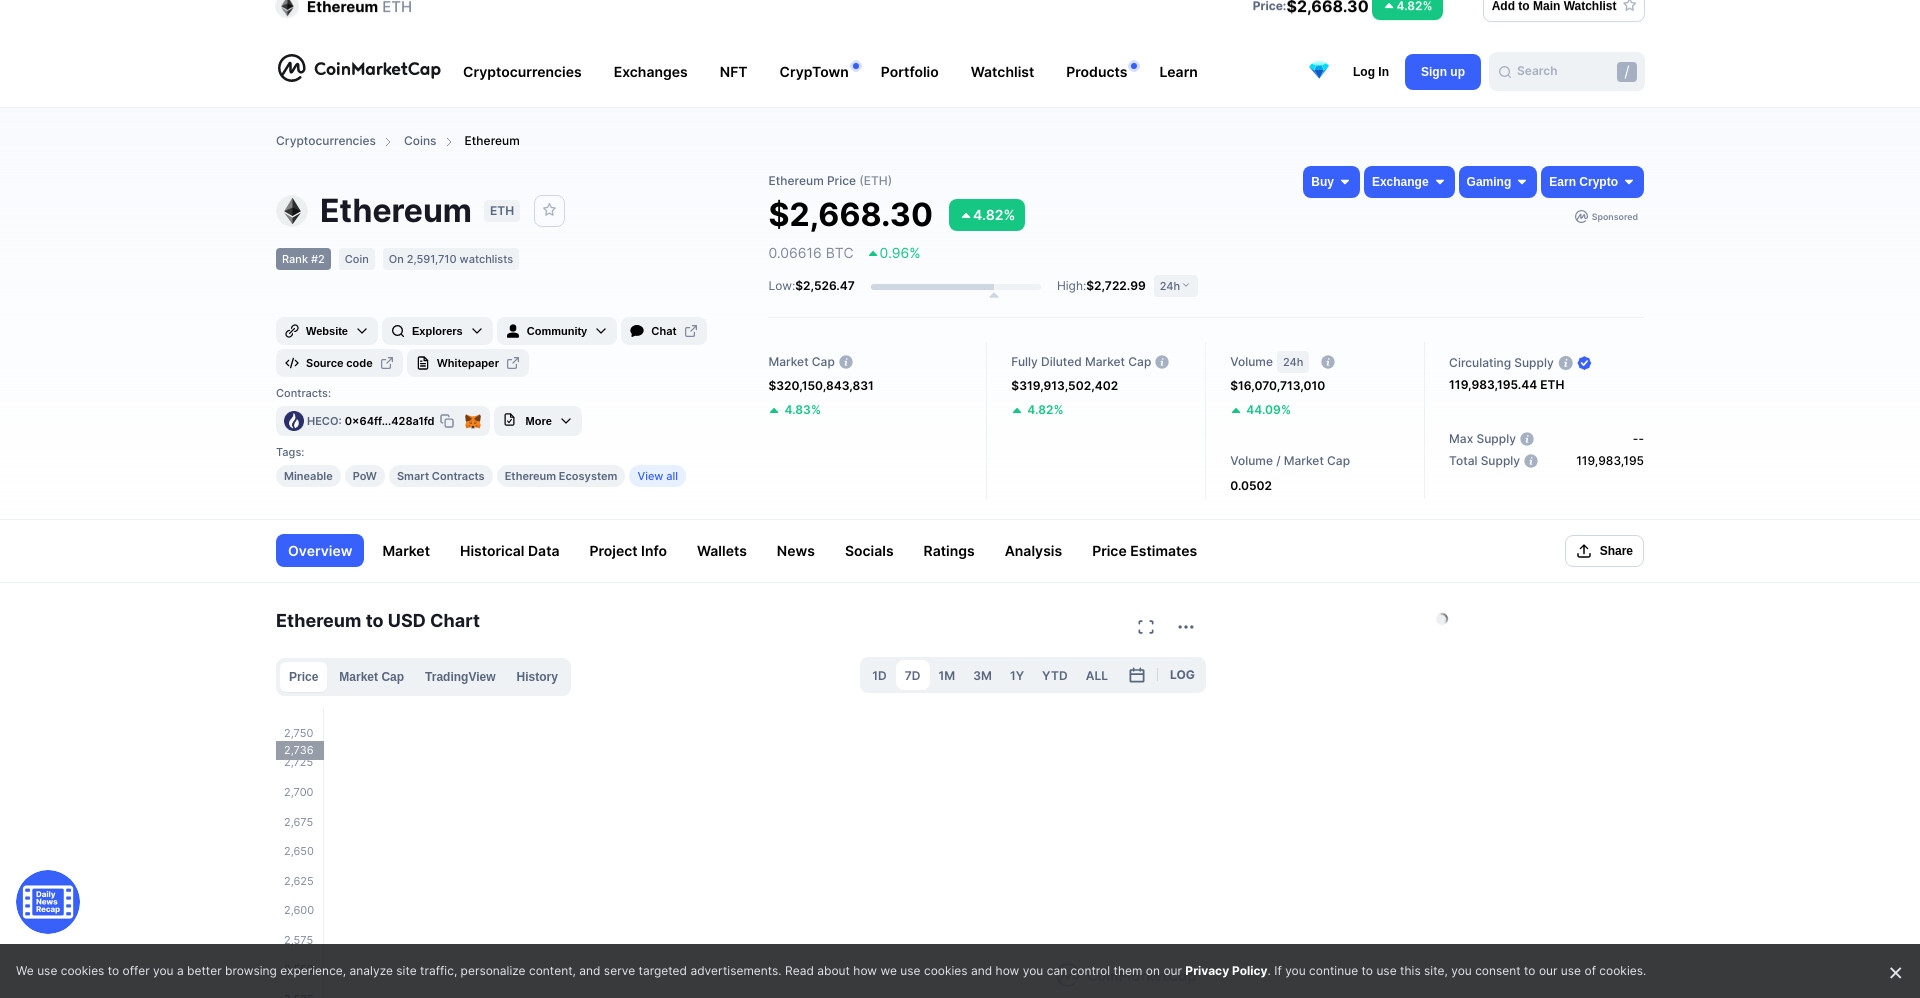Open the Whitepaper document link
Screen dimensions: 1920x998
pos(468,363)
